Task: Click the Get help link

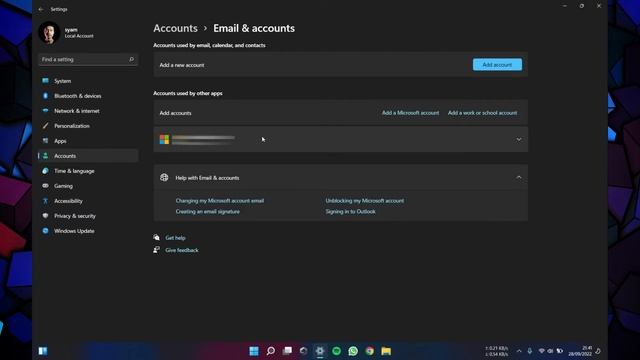Action: click(x=175, y=238)
